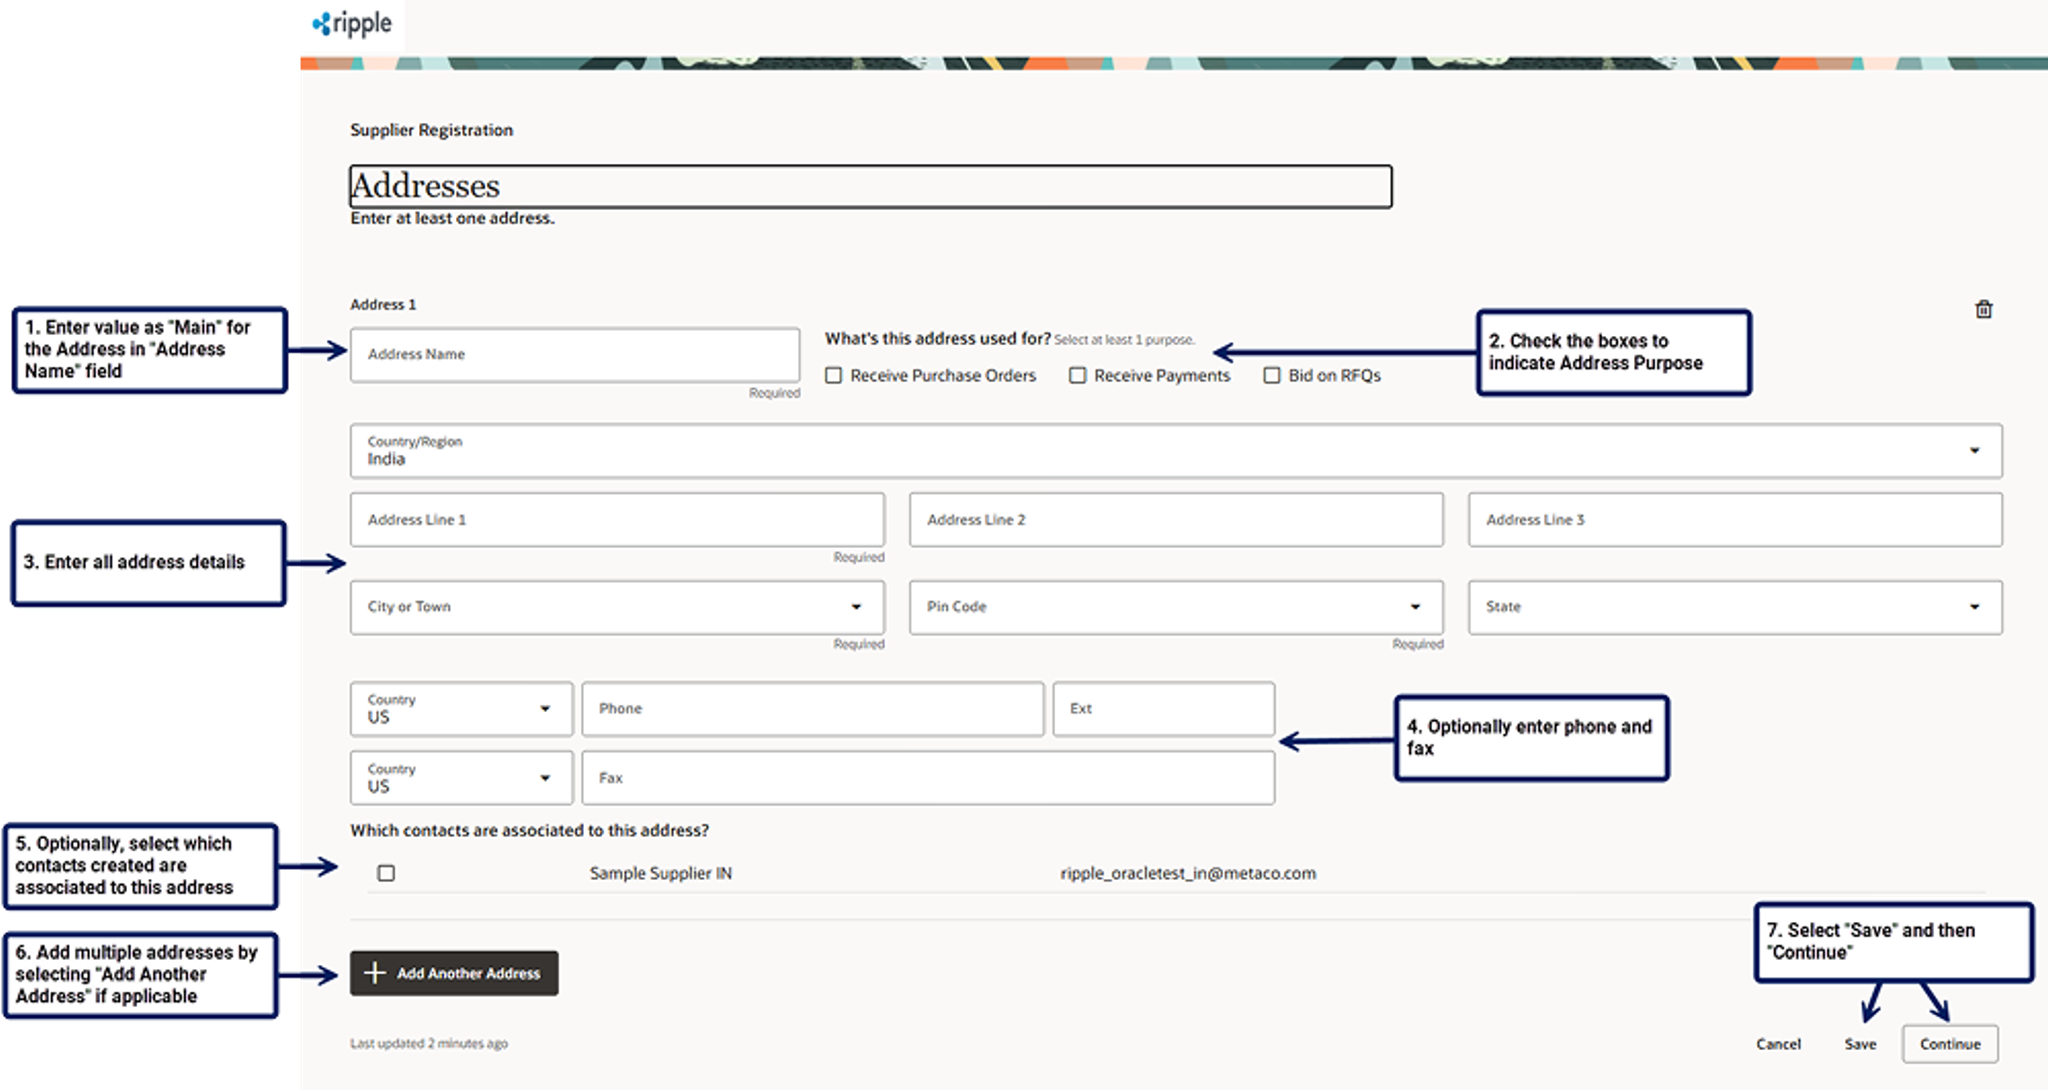2048x1090 pixels.
Task: Click Address Name input field
Action: point(575,354)
